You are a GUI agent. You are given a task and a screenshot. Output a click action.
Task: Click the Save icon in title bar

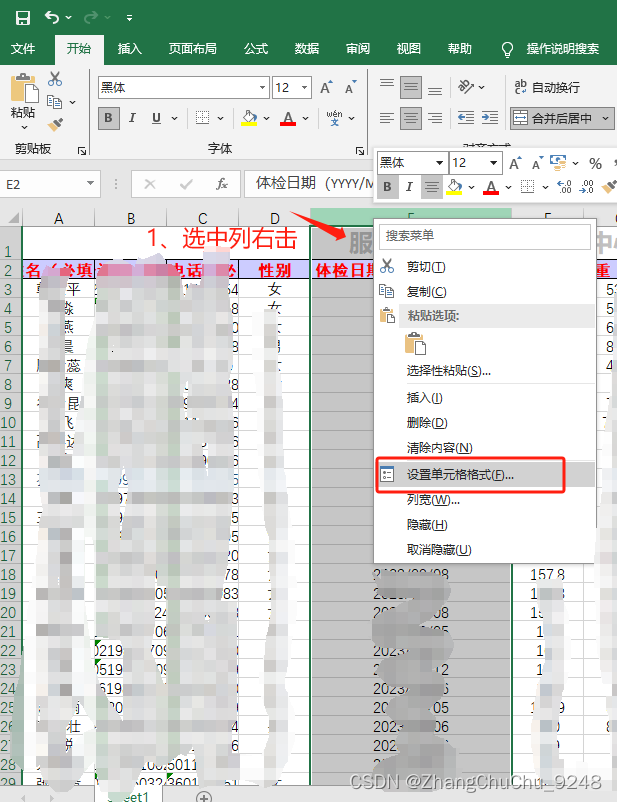[23, 18]
